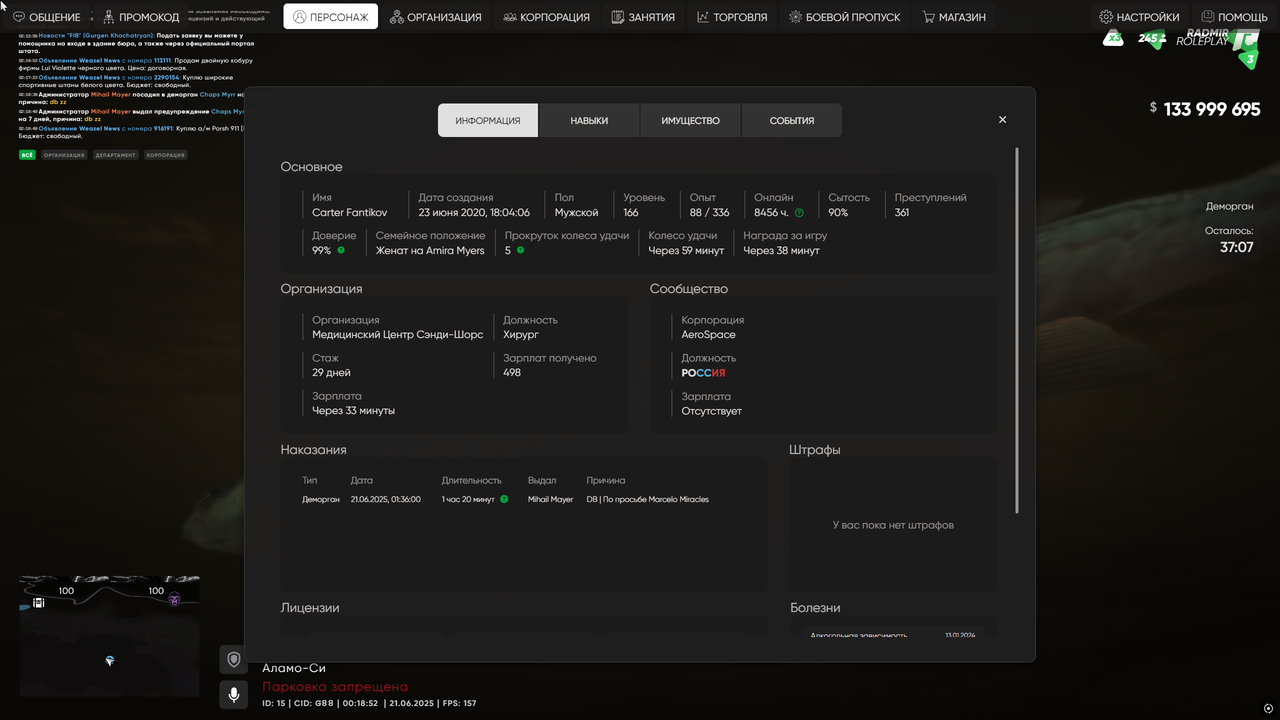Image resolution: width=1280 pixels, height=720 pixels.
Task: Open the БОЕВОЙ ПРОПУСК menu
Action: [x=845, y=17]
